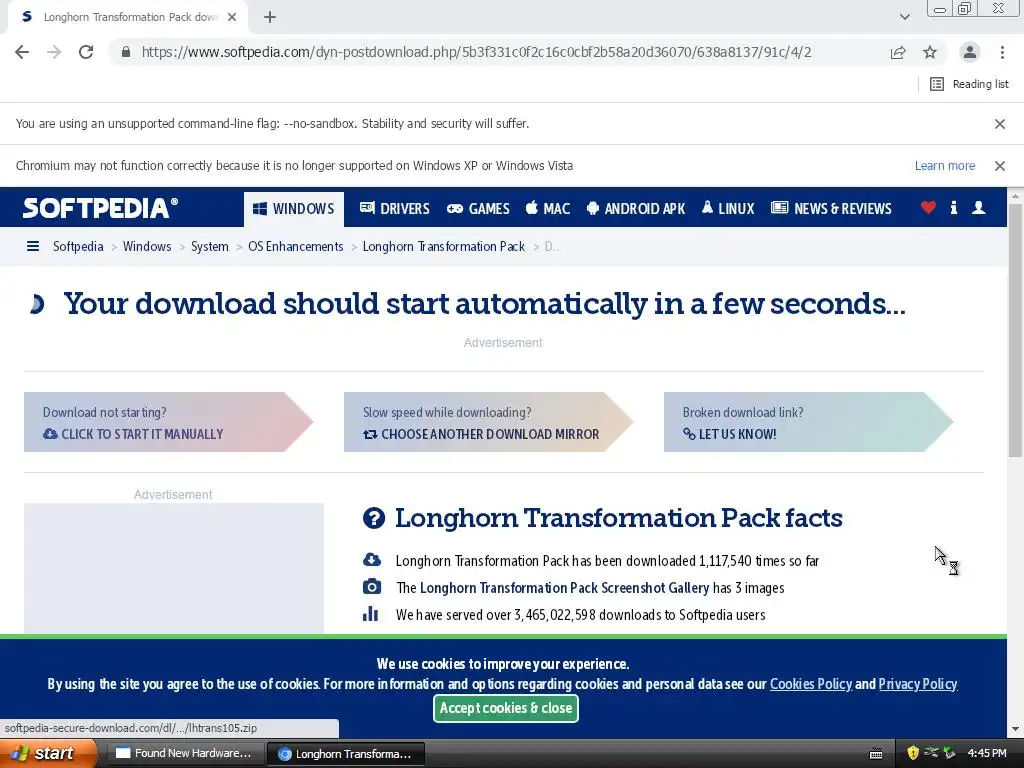Open the Mac section
1024x768 pixels.
548,209
